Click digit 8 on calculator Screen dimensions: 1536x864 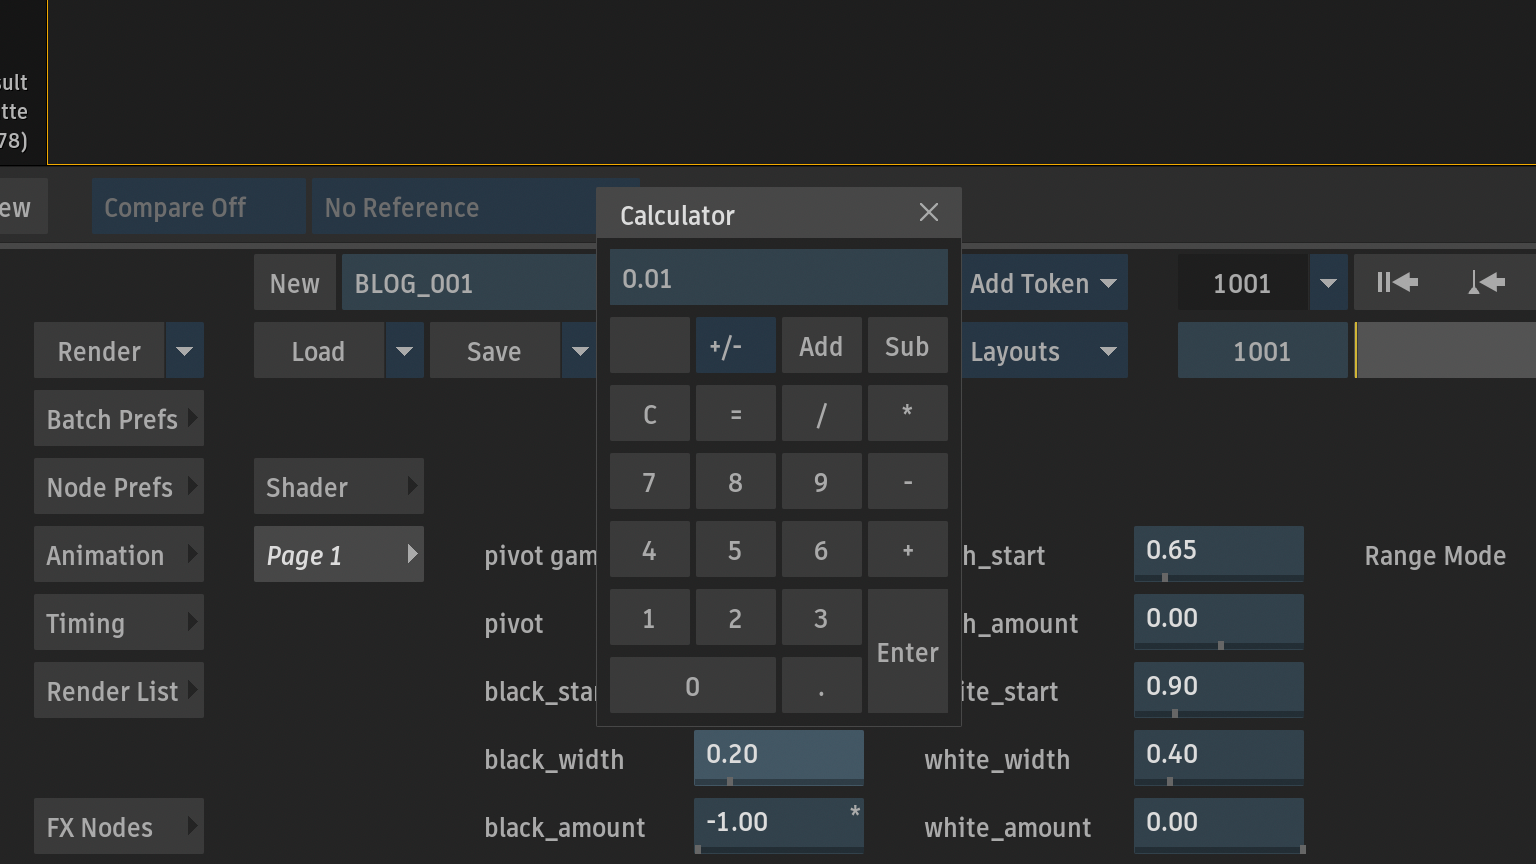[736, 482]
